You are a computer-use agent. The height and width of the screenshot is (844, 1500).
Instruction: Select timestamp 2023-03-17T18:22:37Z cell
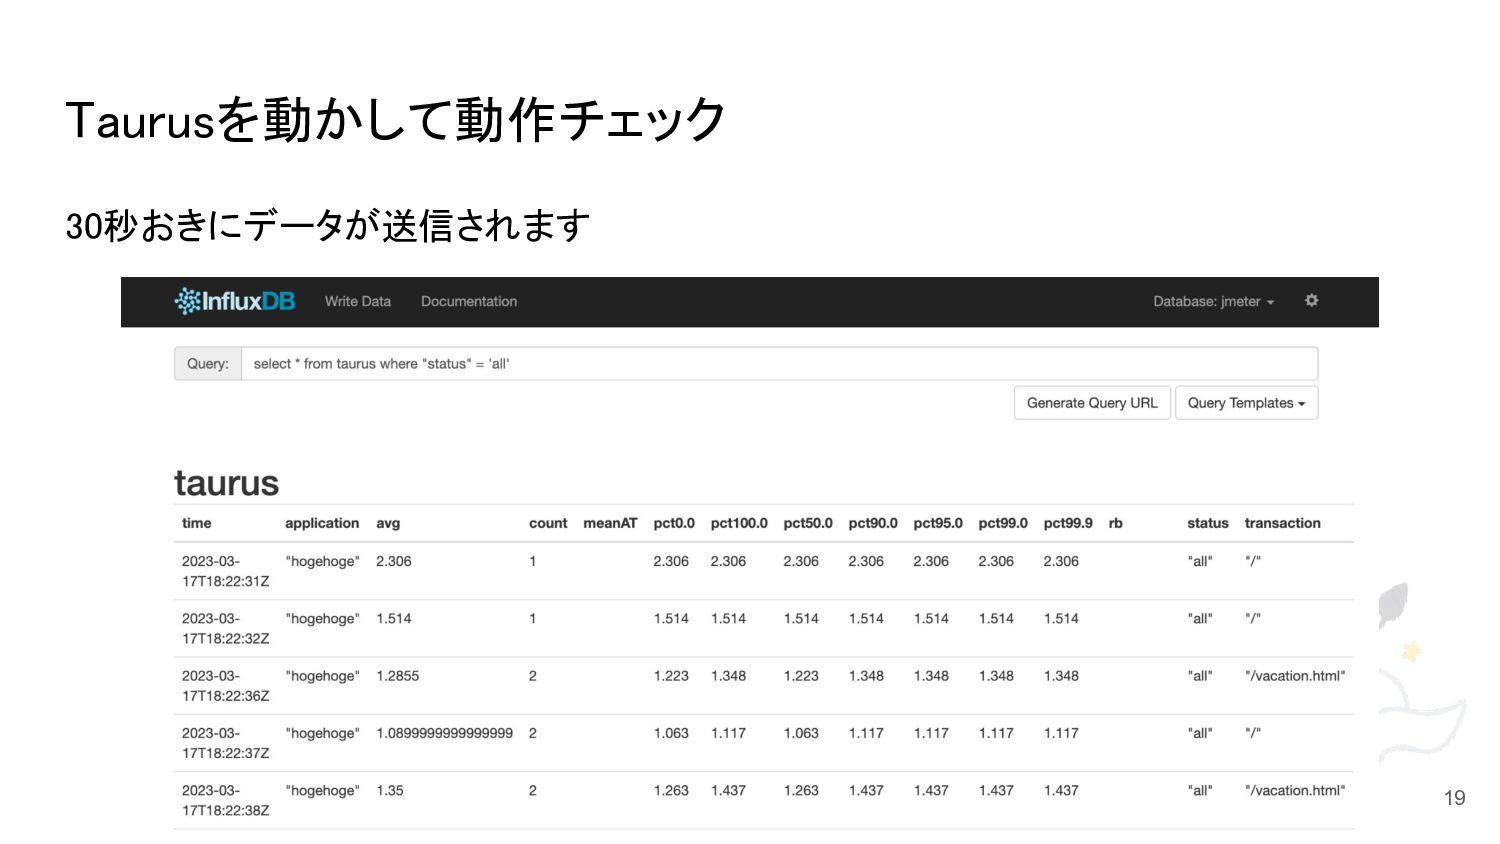[x=226, y=743]
